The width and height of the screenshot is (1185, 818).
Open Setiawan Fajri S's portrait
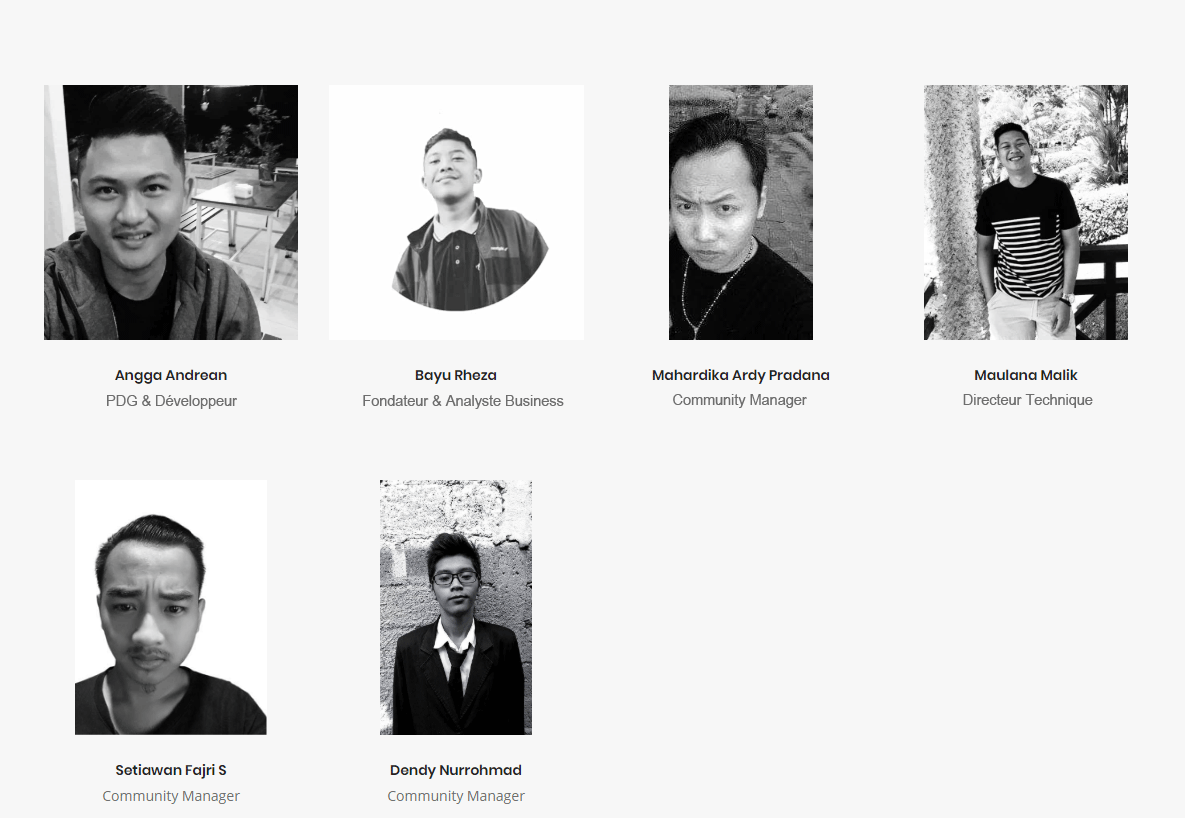[x=171, y=607]
